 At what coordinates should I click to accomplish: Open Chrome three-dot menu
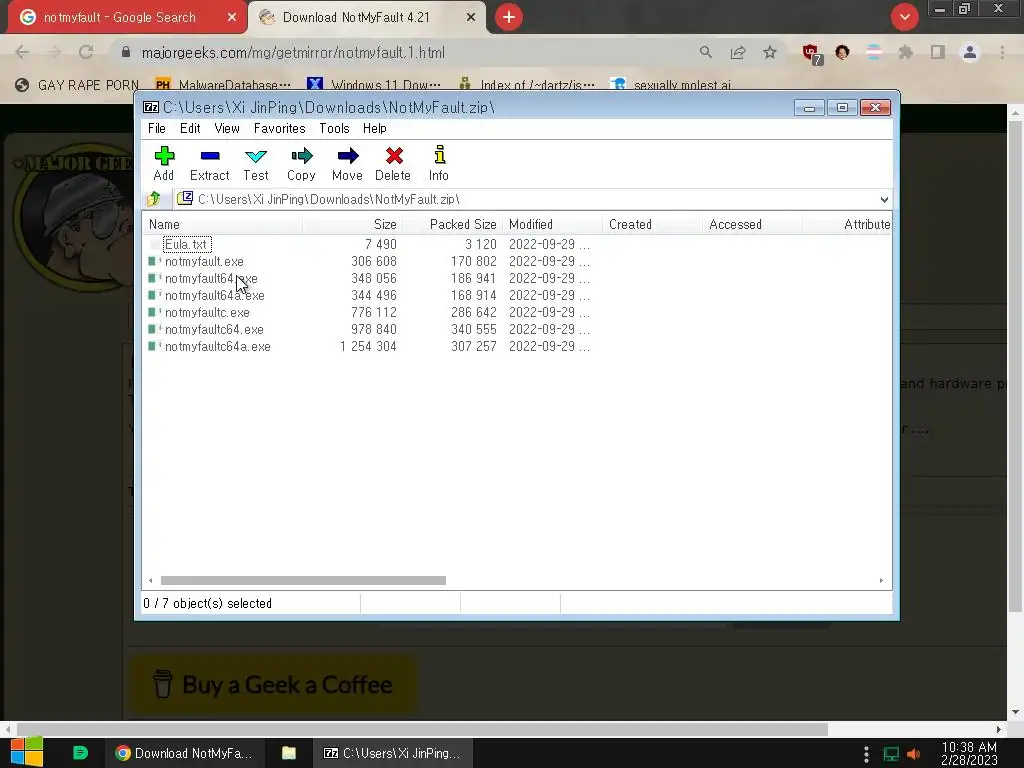tap(1002, 52)
